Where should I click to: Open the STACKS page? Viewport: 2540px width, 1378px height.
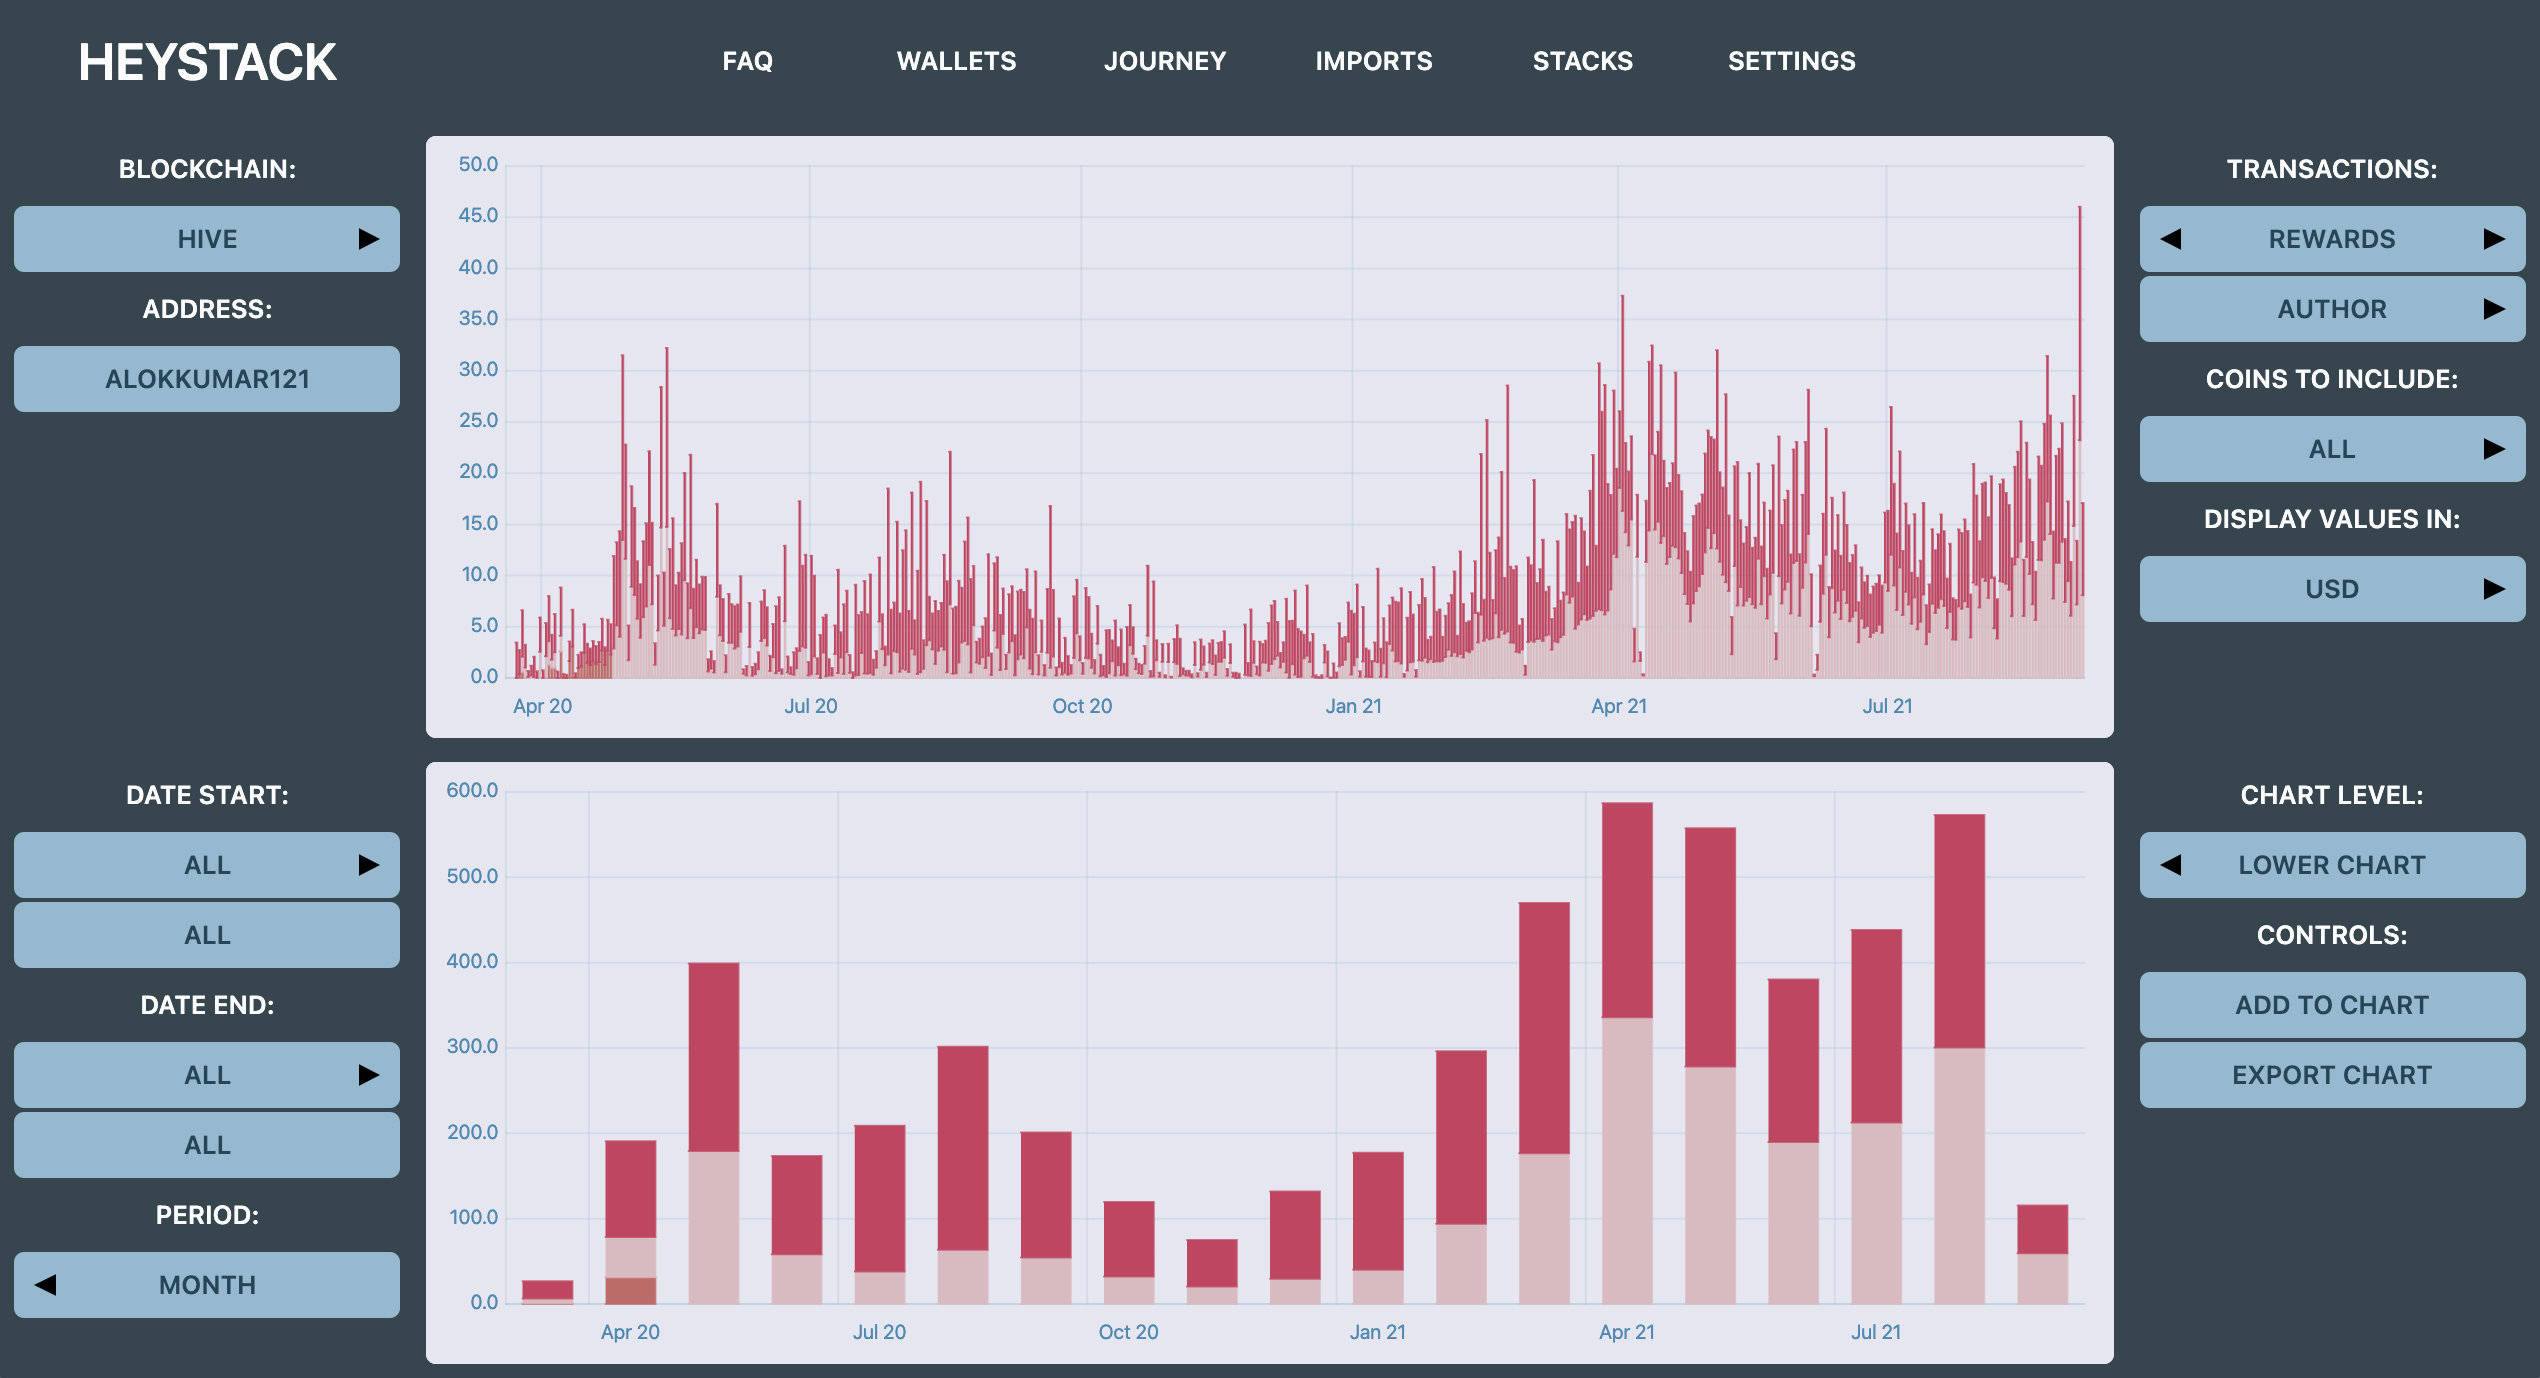1583,61
